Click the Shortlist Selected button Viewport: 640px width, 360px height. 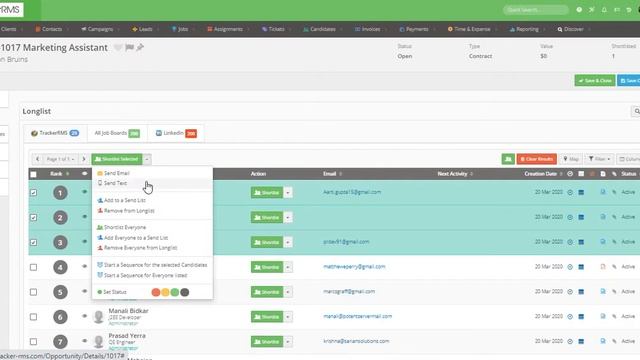click(x=117, y=159)
